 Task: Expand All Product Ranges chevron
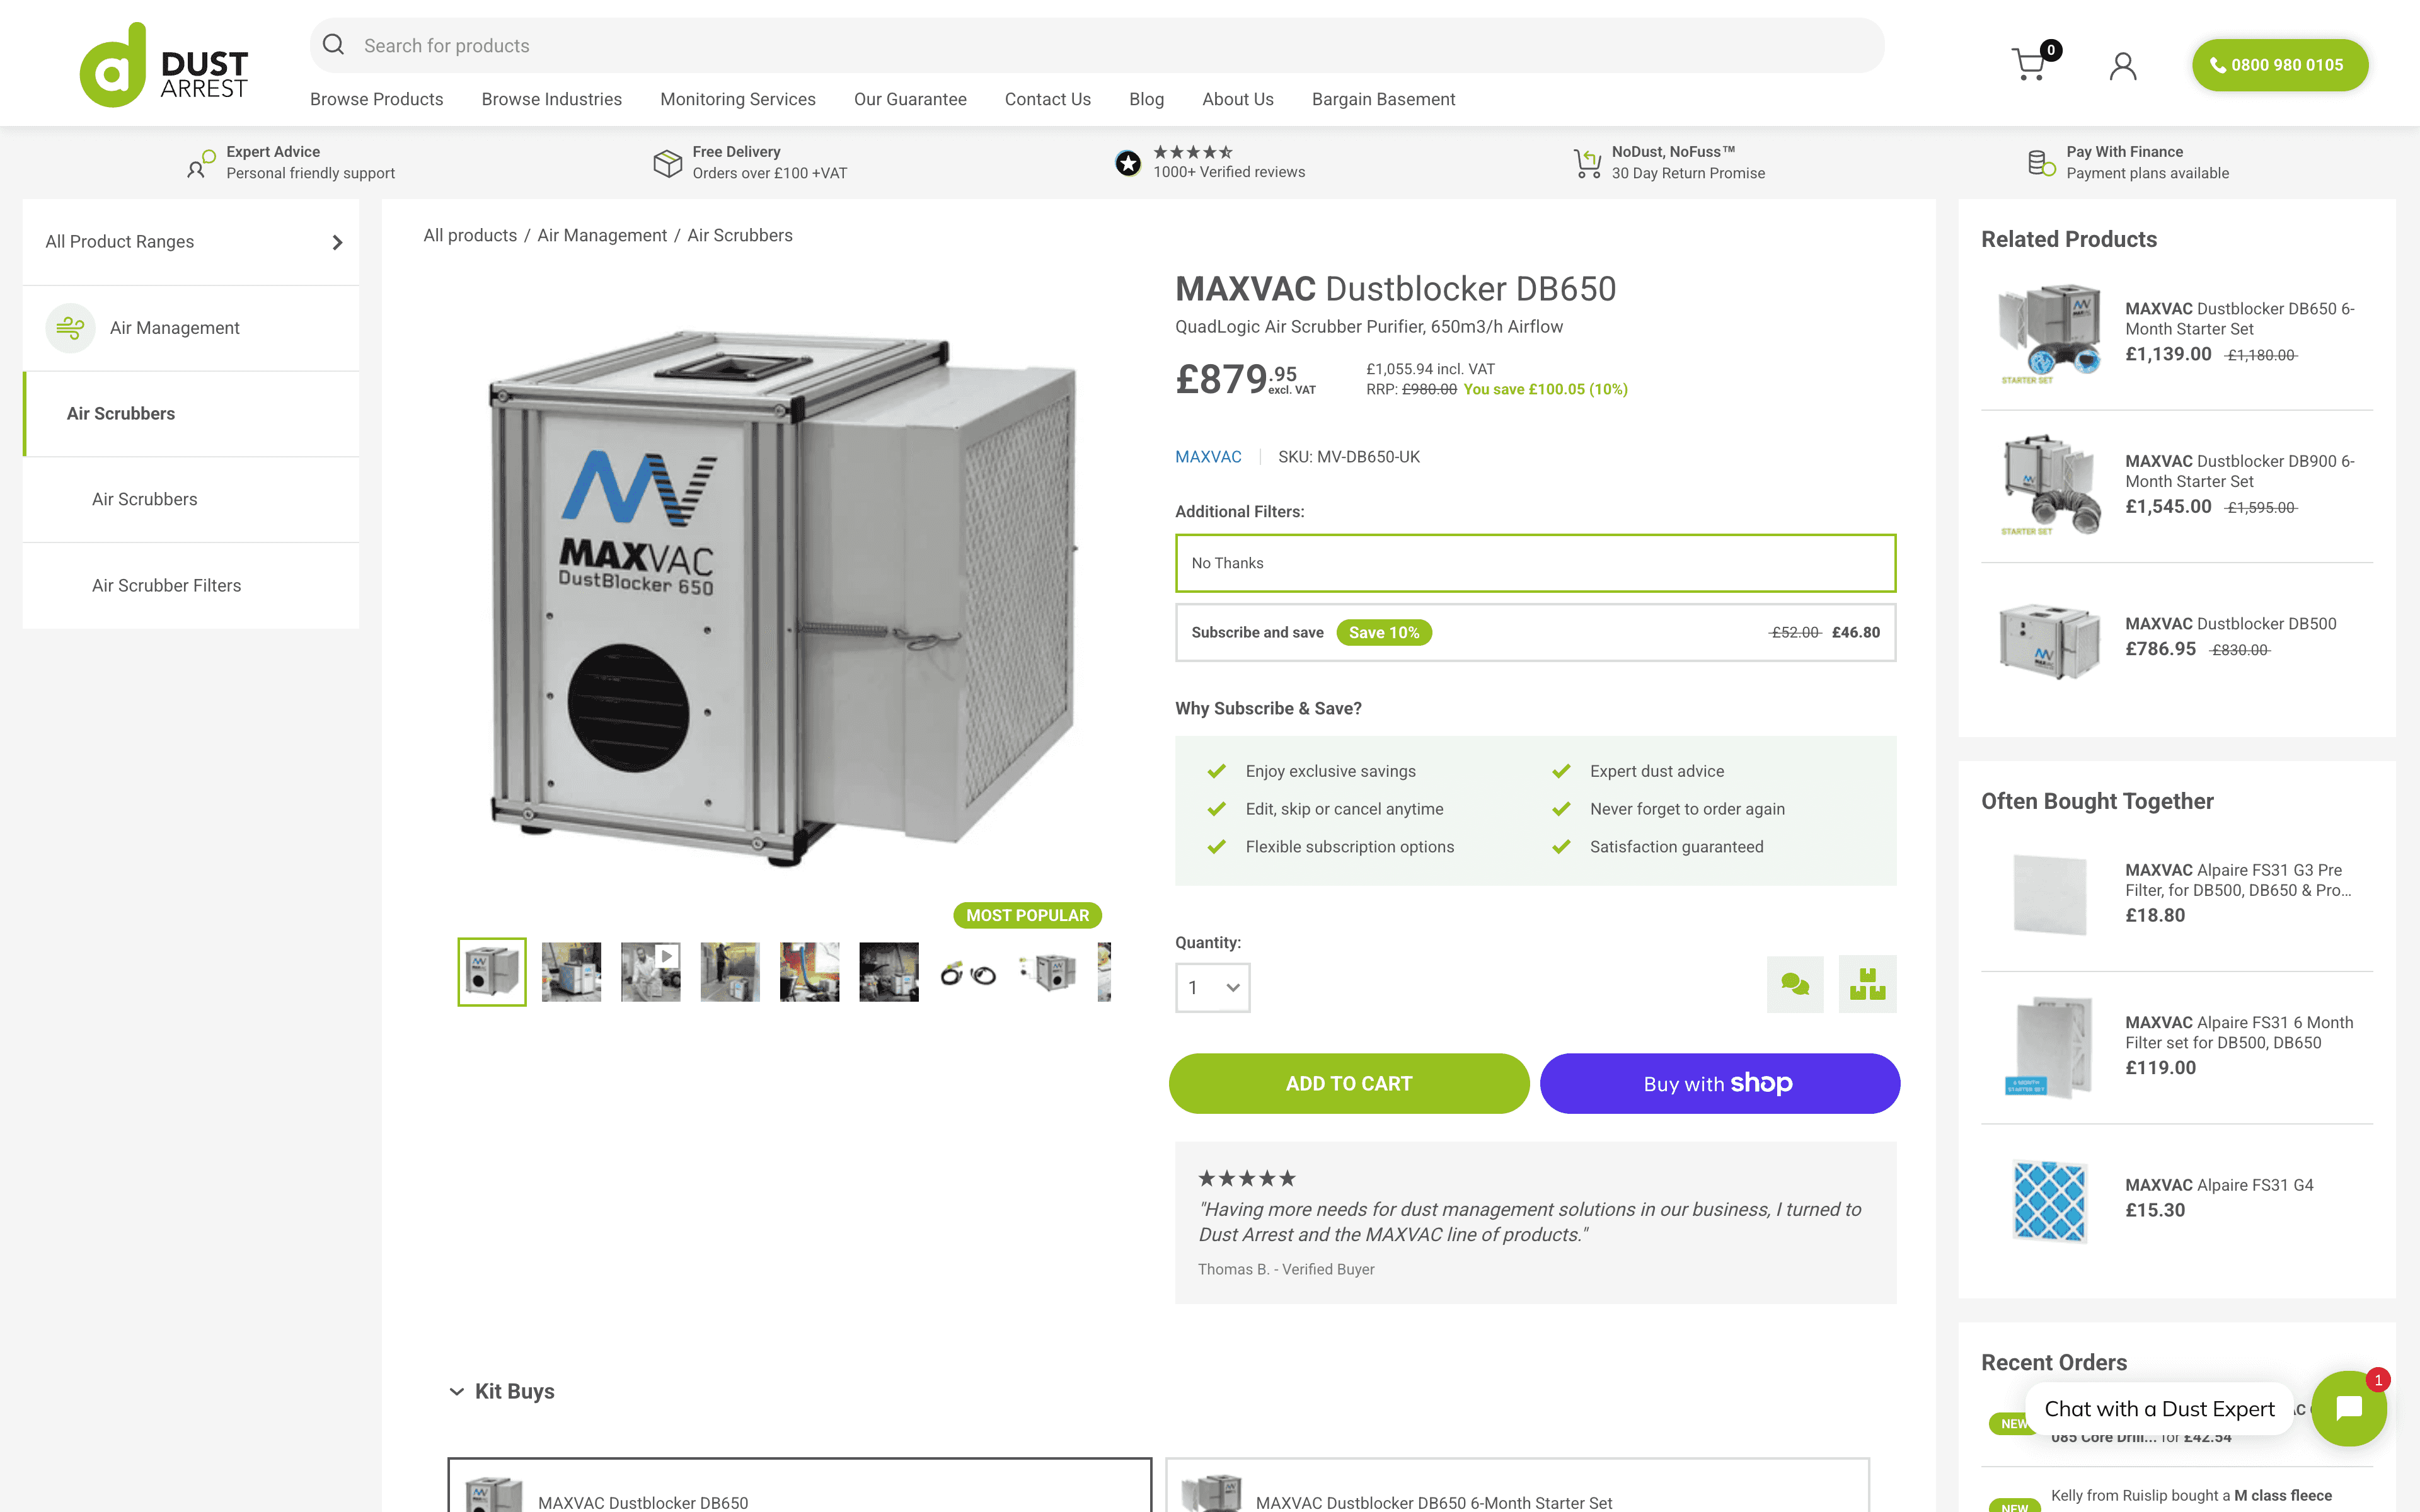[337, 242]
